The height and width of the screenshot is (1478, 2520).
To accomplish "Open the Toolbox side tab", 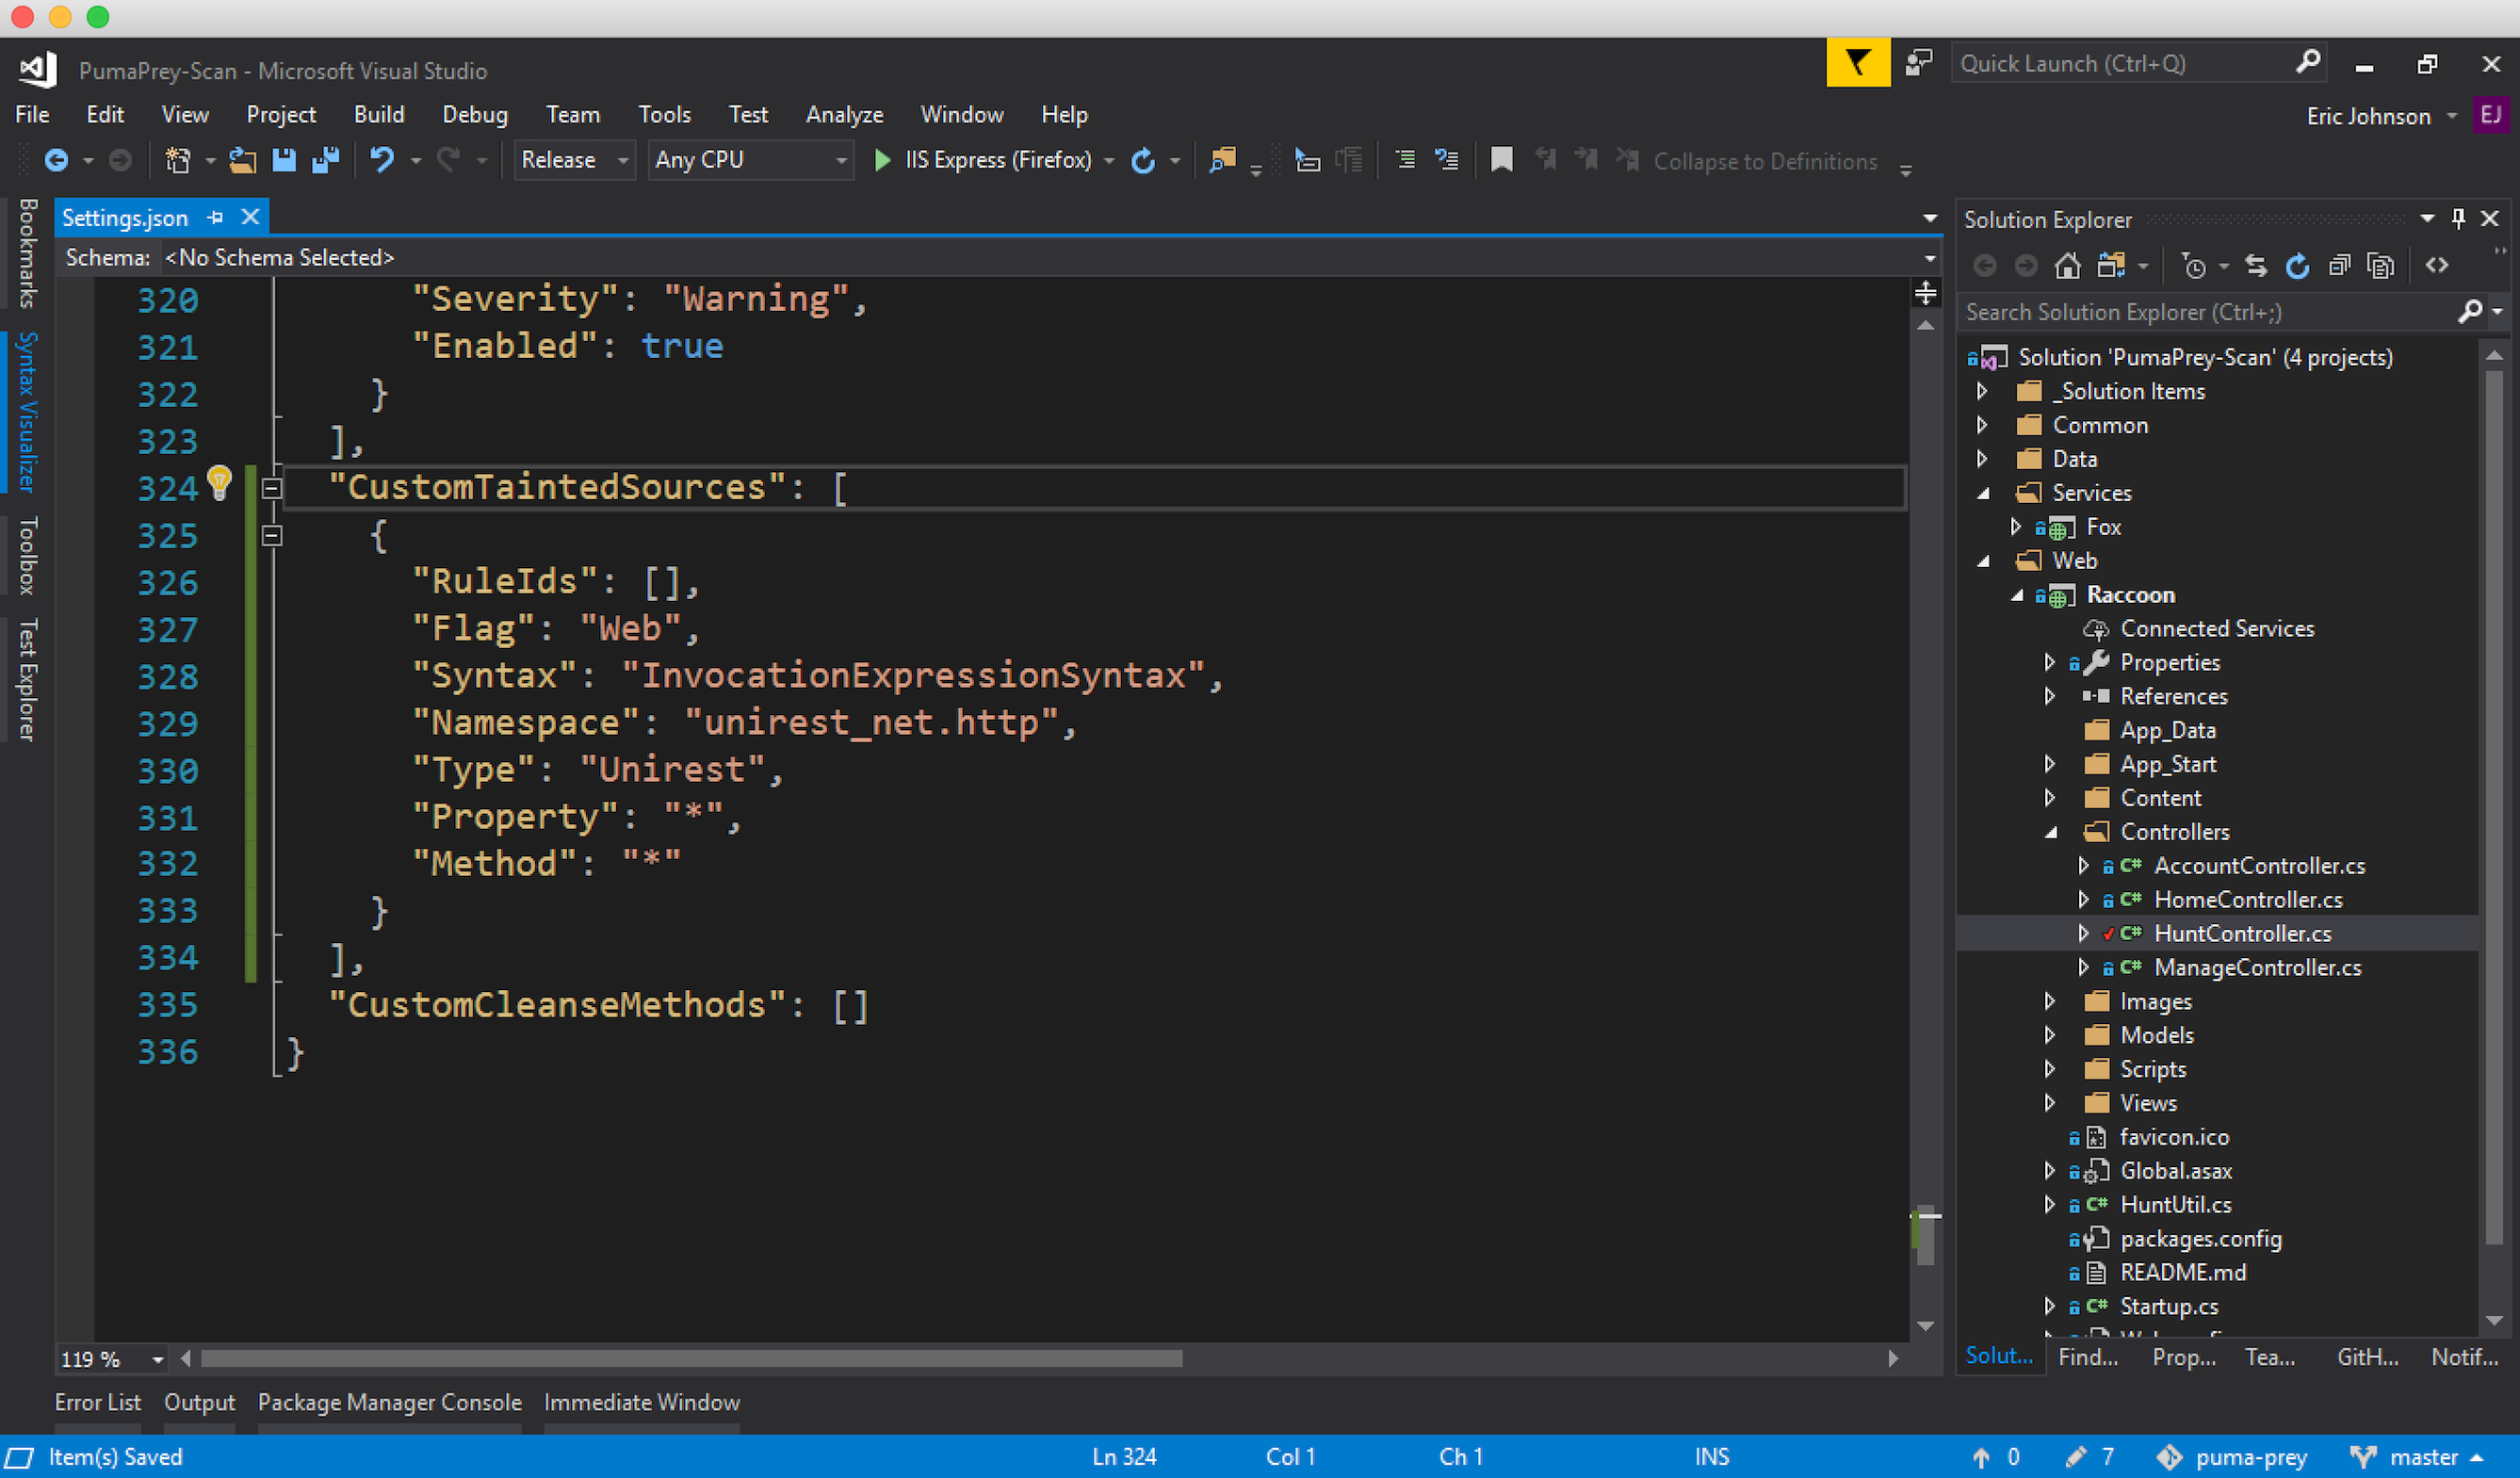I will [27, 555].
